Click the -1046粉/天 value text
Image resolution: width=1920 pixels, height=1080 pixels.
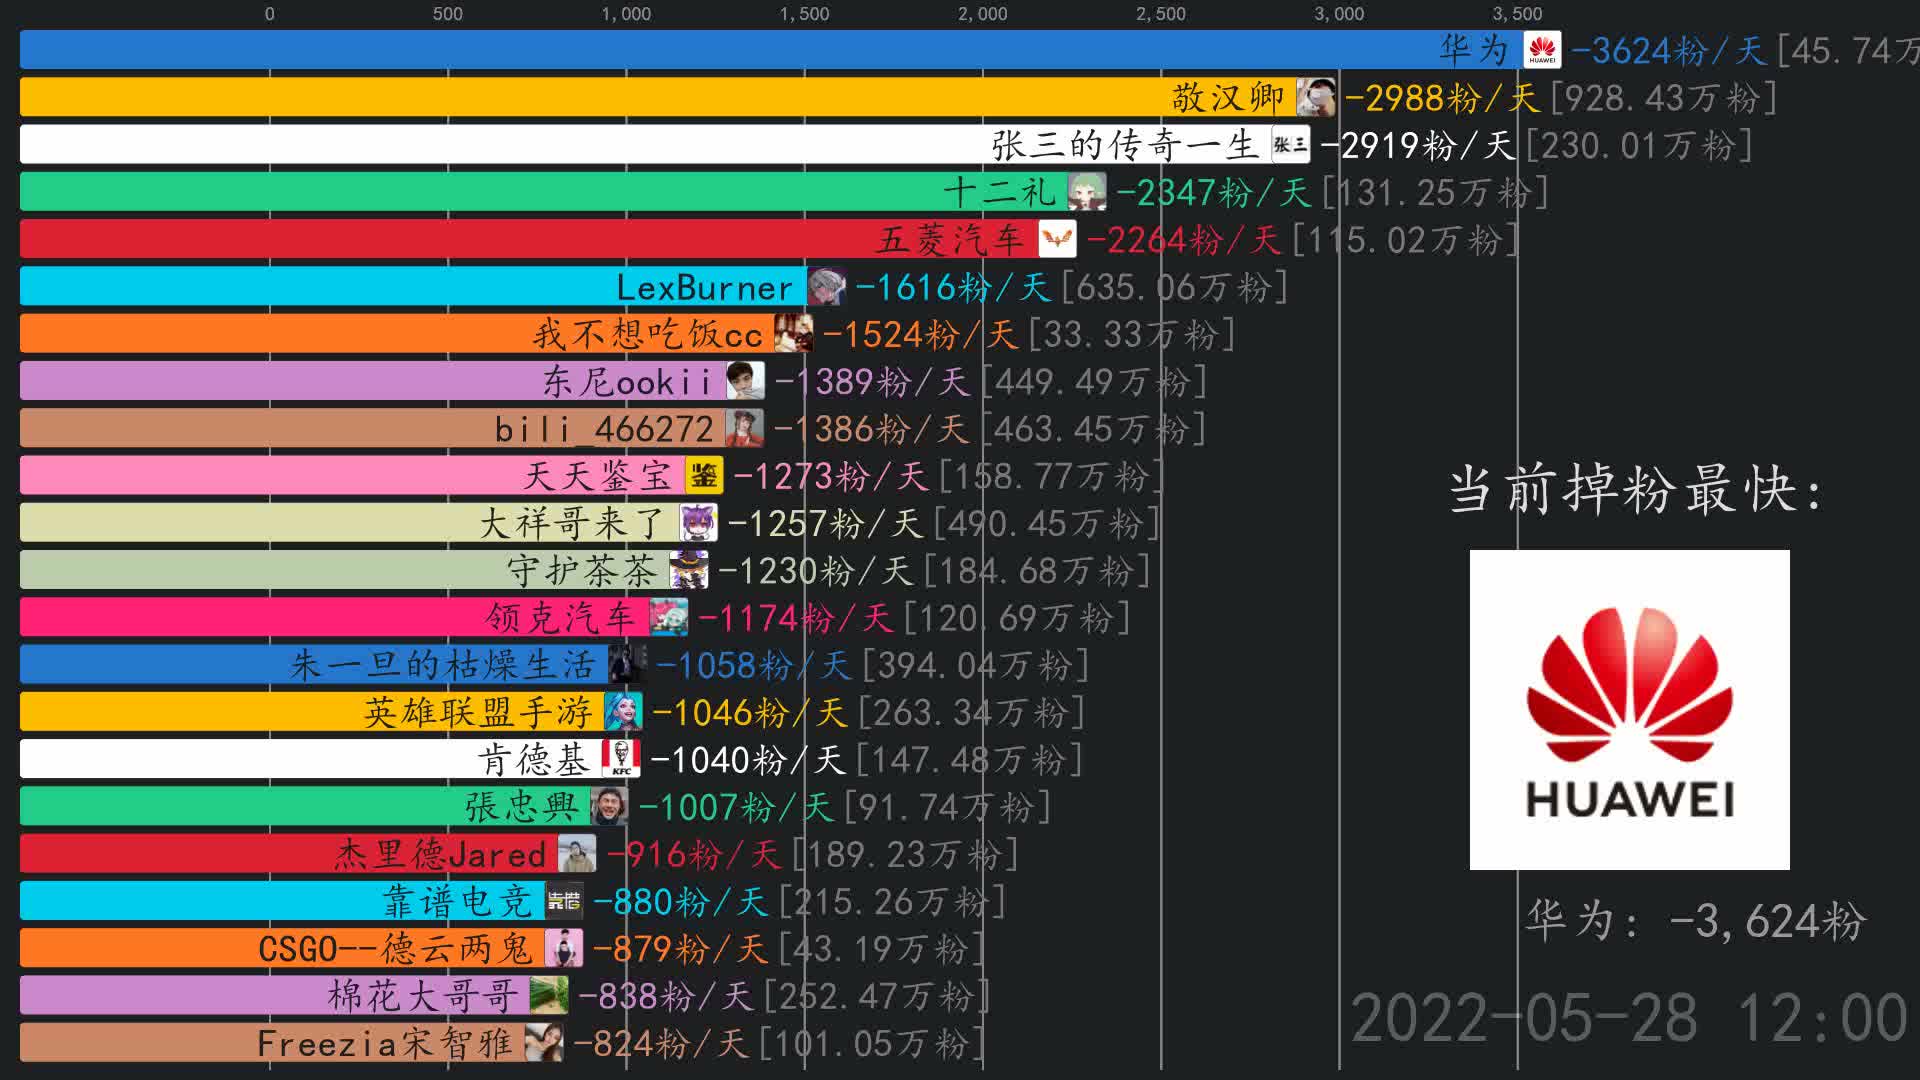tap(750, 712)
